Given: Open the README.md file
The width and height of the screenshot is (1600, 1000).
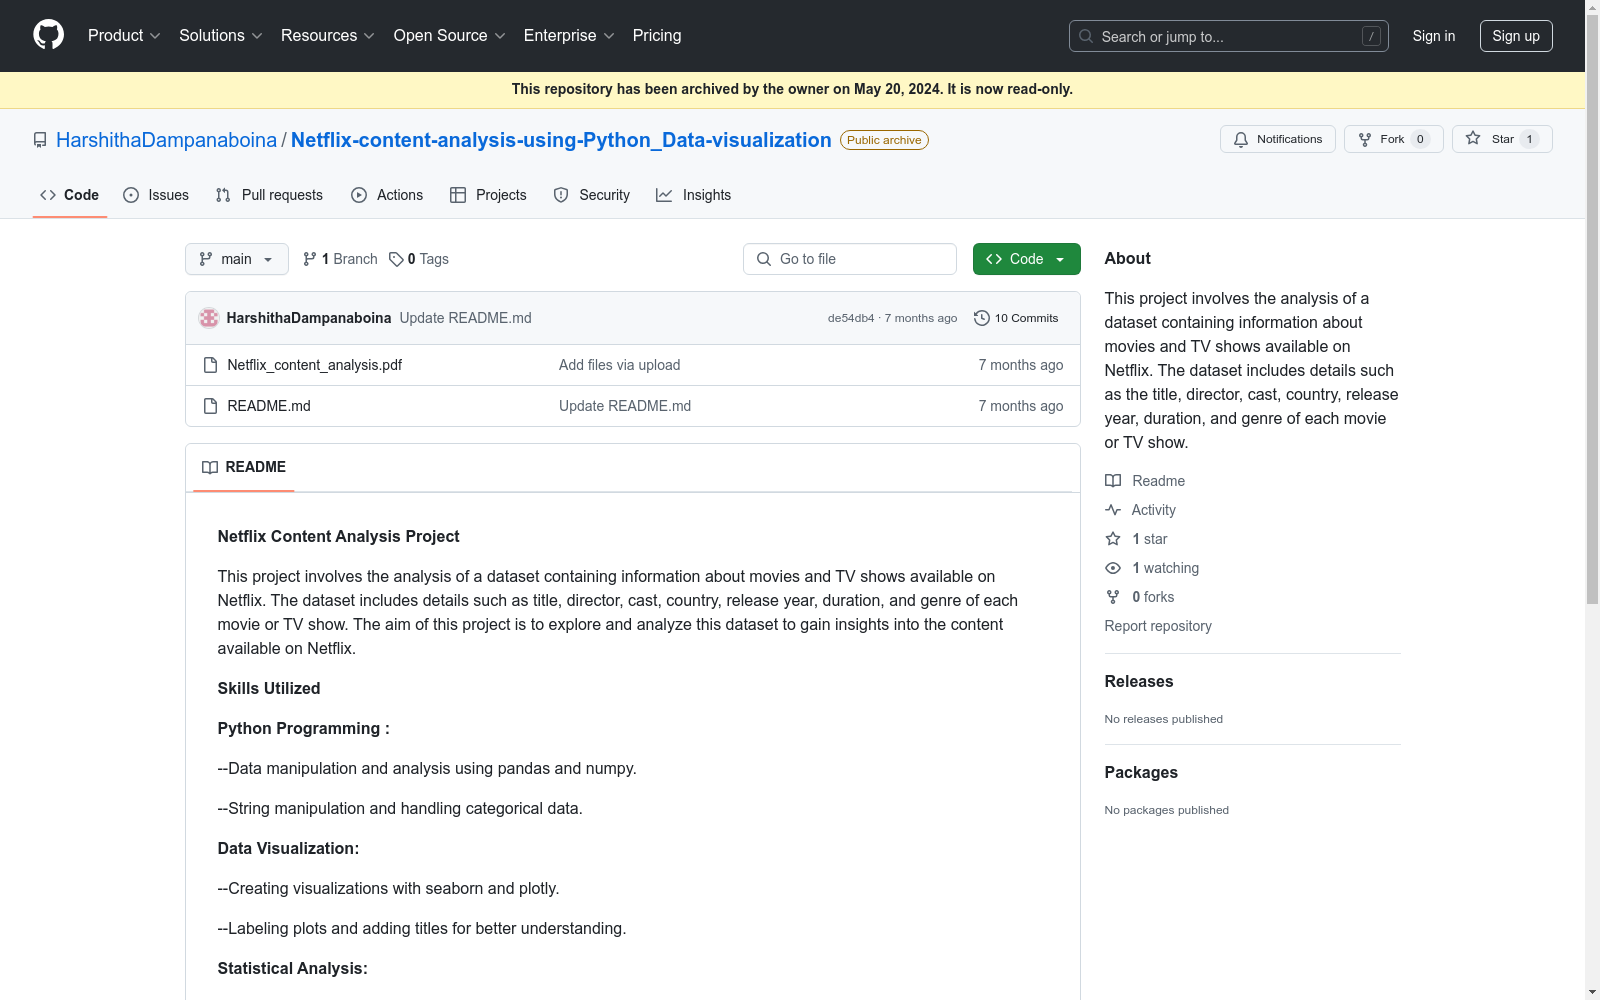Looking at the screenshot, I should [x=269, y=406].
